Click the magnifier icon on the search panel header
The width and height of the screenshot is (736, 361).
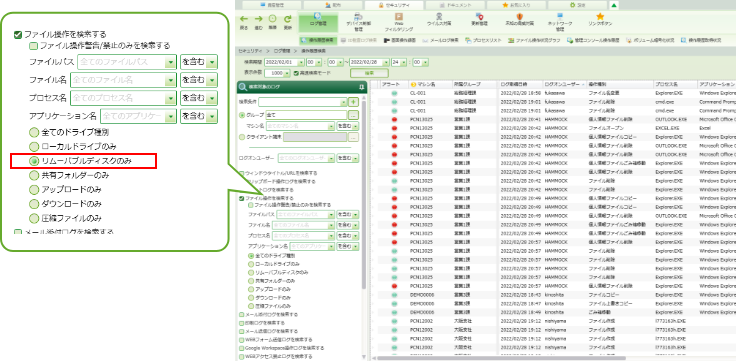[243, 87]
